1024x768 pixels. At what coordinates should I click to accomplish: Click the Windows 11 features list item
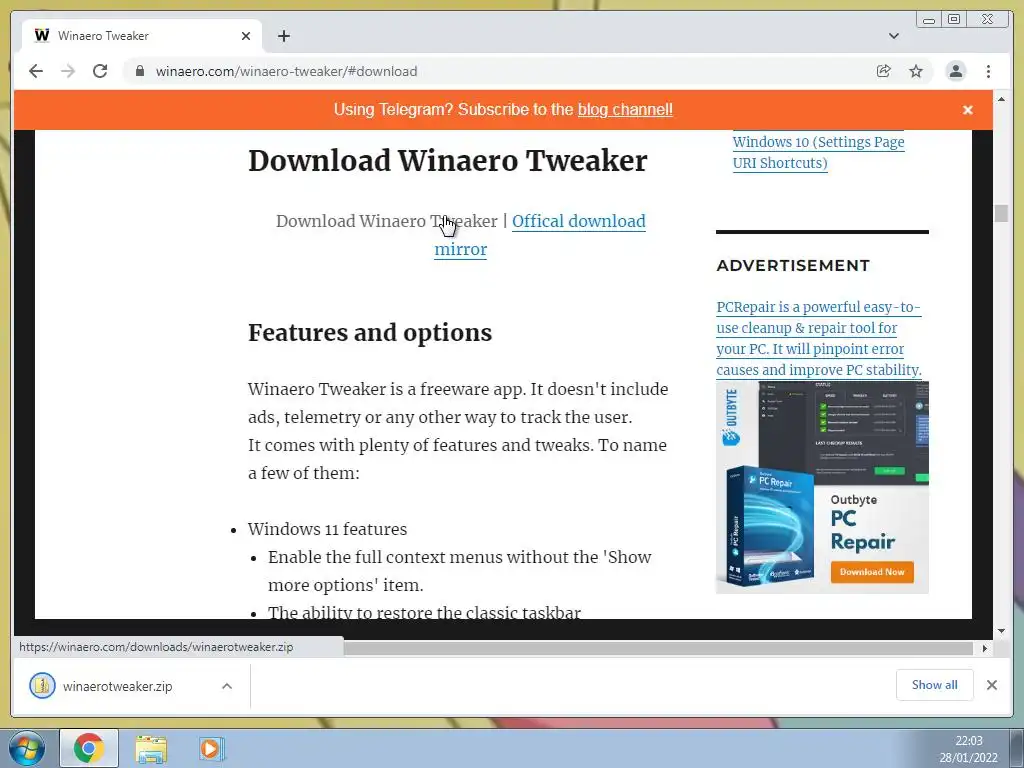327,529
